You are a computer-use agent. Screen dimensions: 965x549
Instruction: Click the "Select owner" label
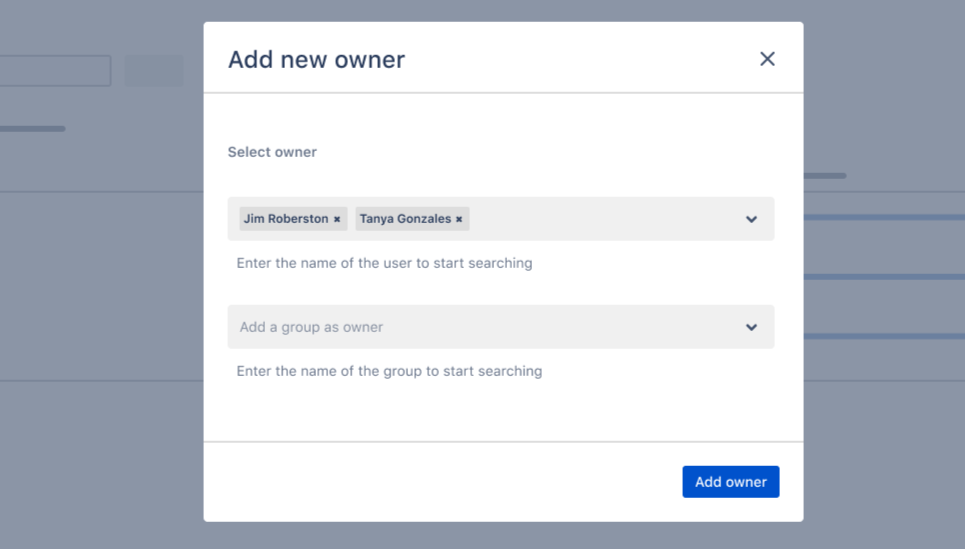pyautogui.click(x=272, y=152)
